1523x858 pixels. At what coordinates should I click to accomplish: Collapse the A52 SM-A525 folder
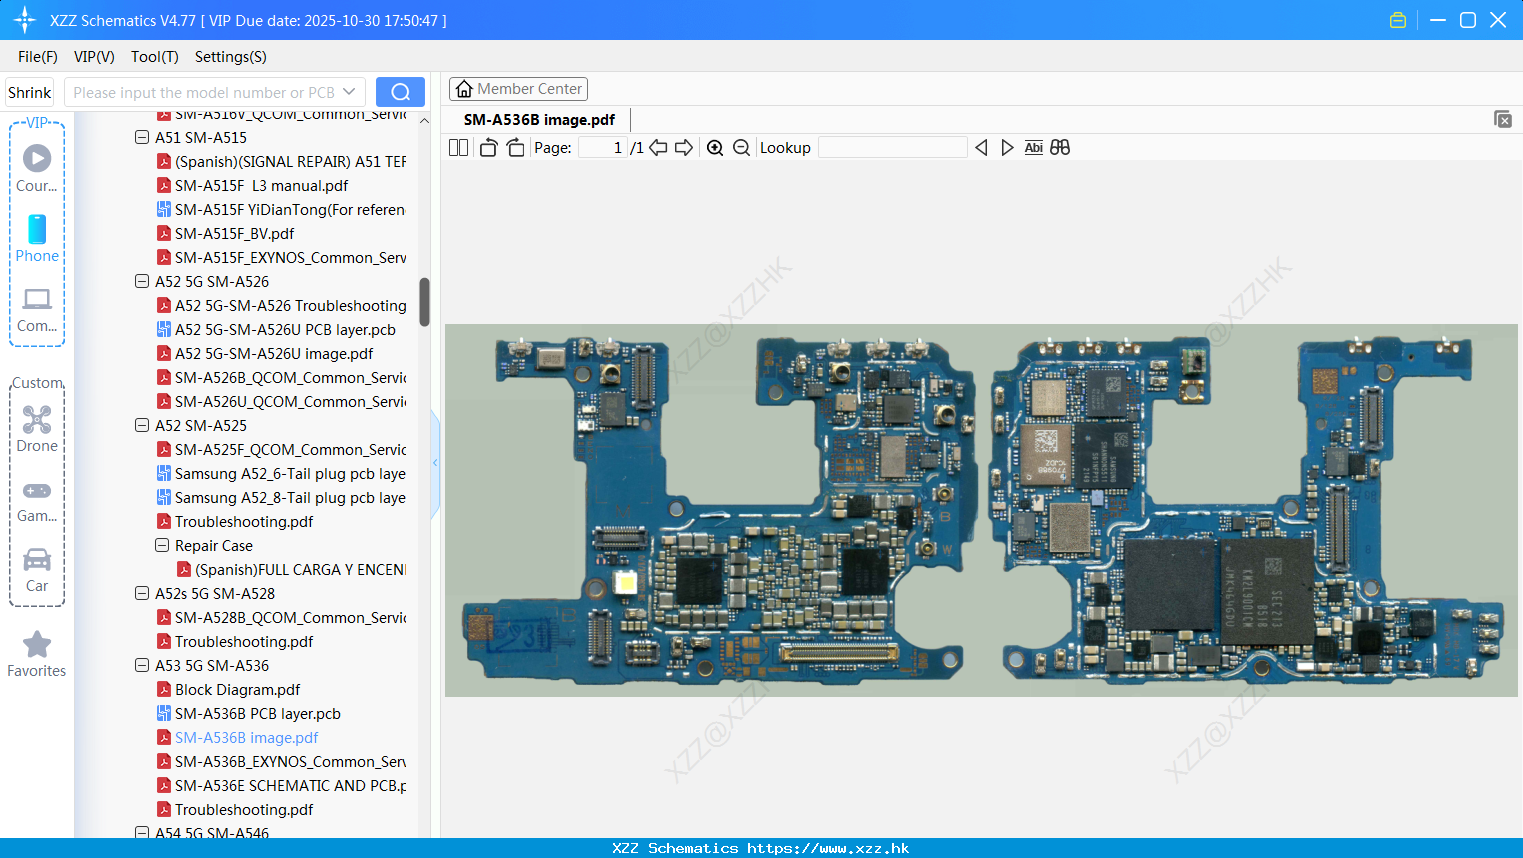pyautogui.click(x=142, y=425)
